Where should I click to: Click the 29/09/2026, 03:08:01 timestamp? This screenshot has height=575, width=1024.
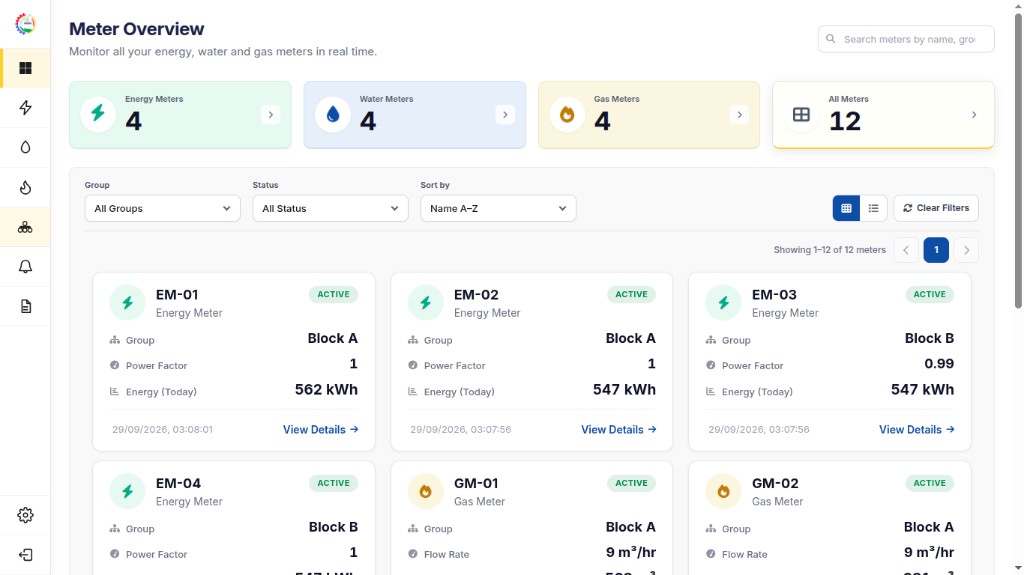coord(162,429)
